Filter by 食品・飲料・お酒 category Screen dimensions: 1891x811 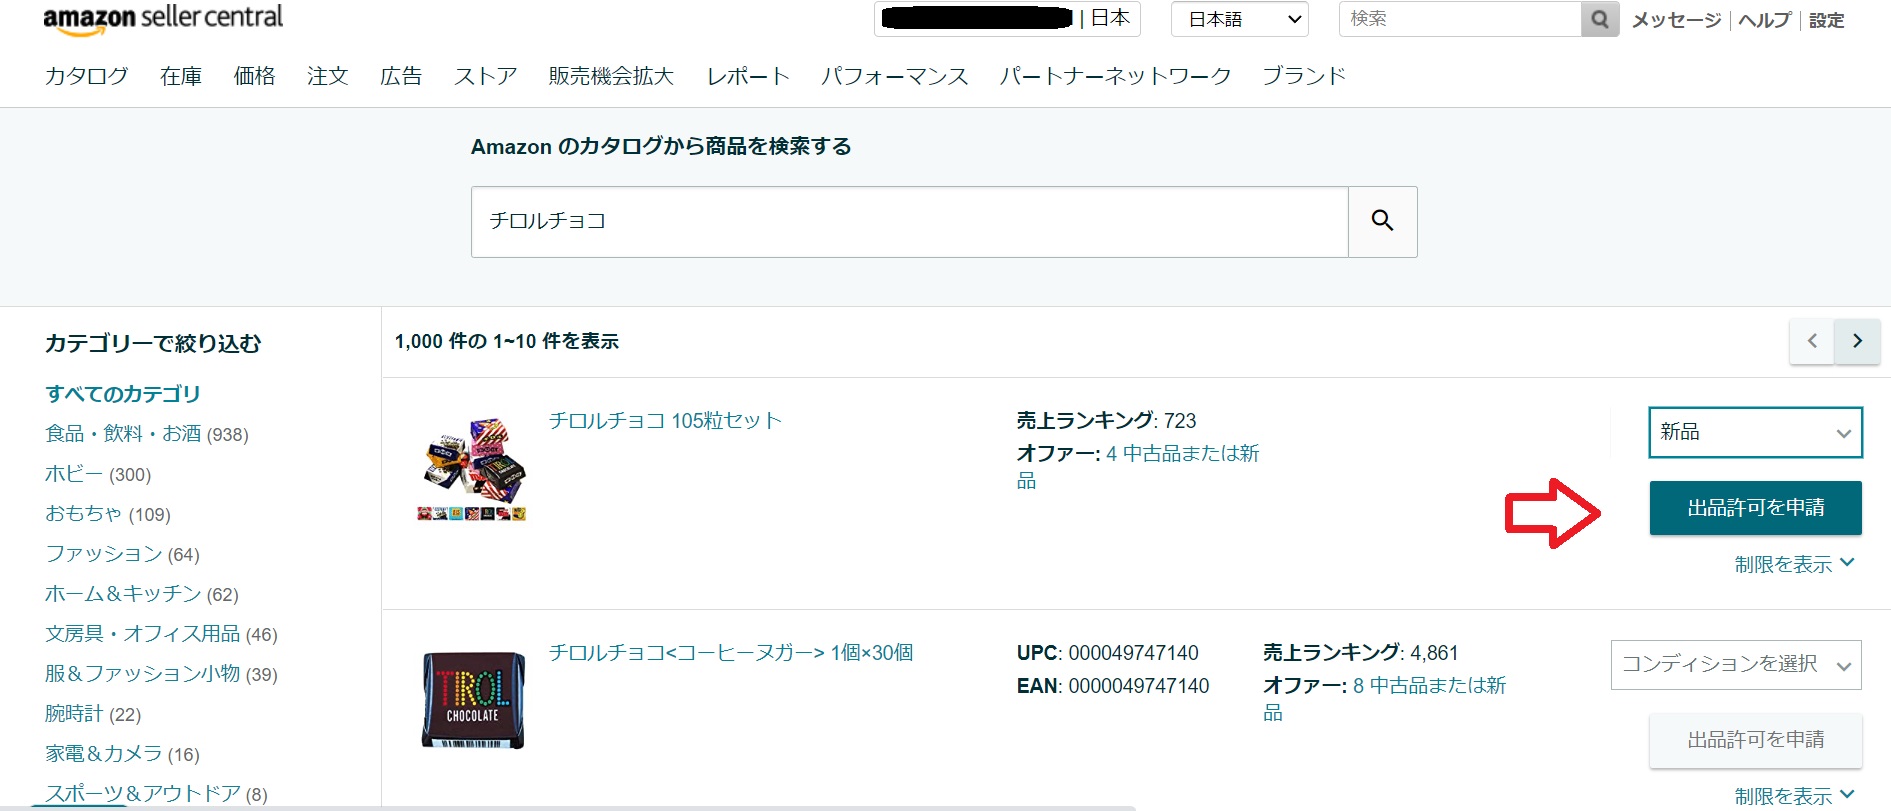pos(147,434)
